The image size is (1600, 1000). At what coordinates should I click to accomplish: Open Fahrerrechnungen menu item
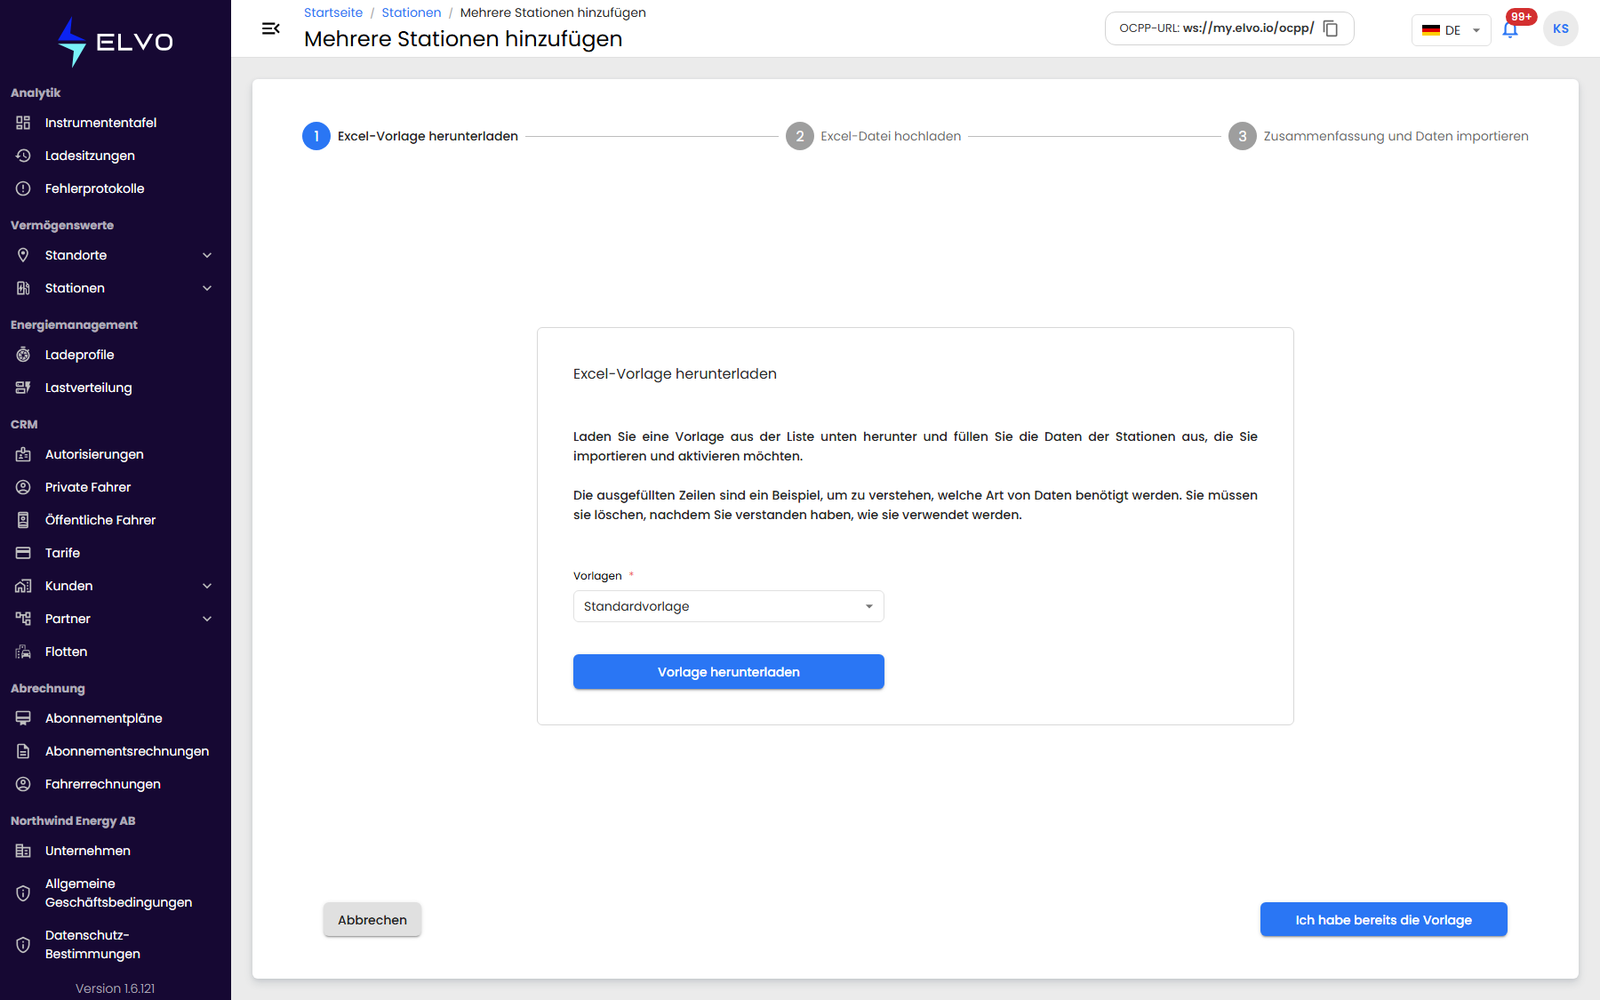coord(115,784)
